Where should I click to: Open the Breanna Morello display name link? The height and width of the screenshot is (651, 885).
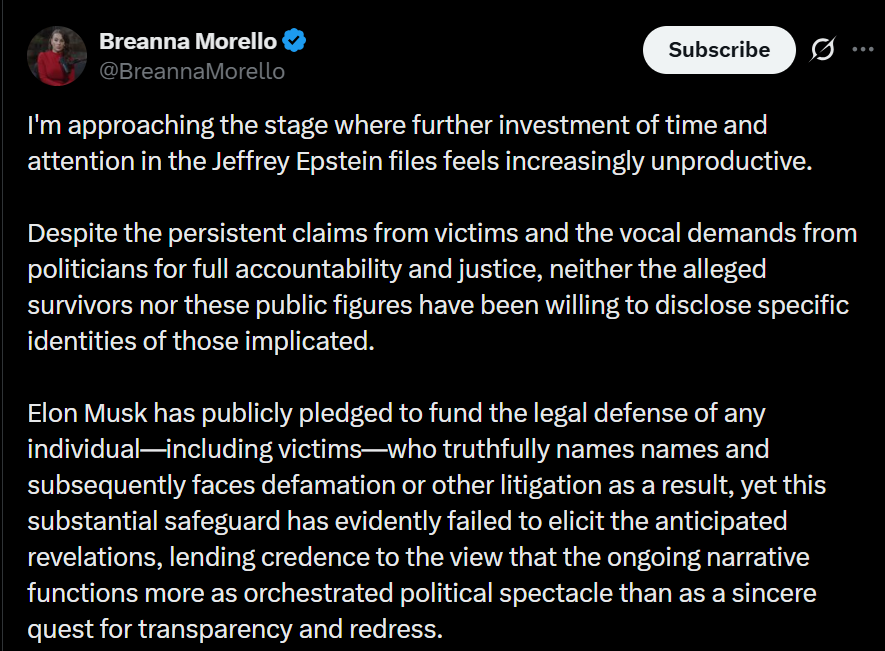point(188,41)
